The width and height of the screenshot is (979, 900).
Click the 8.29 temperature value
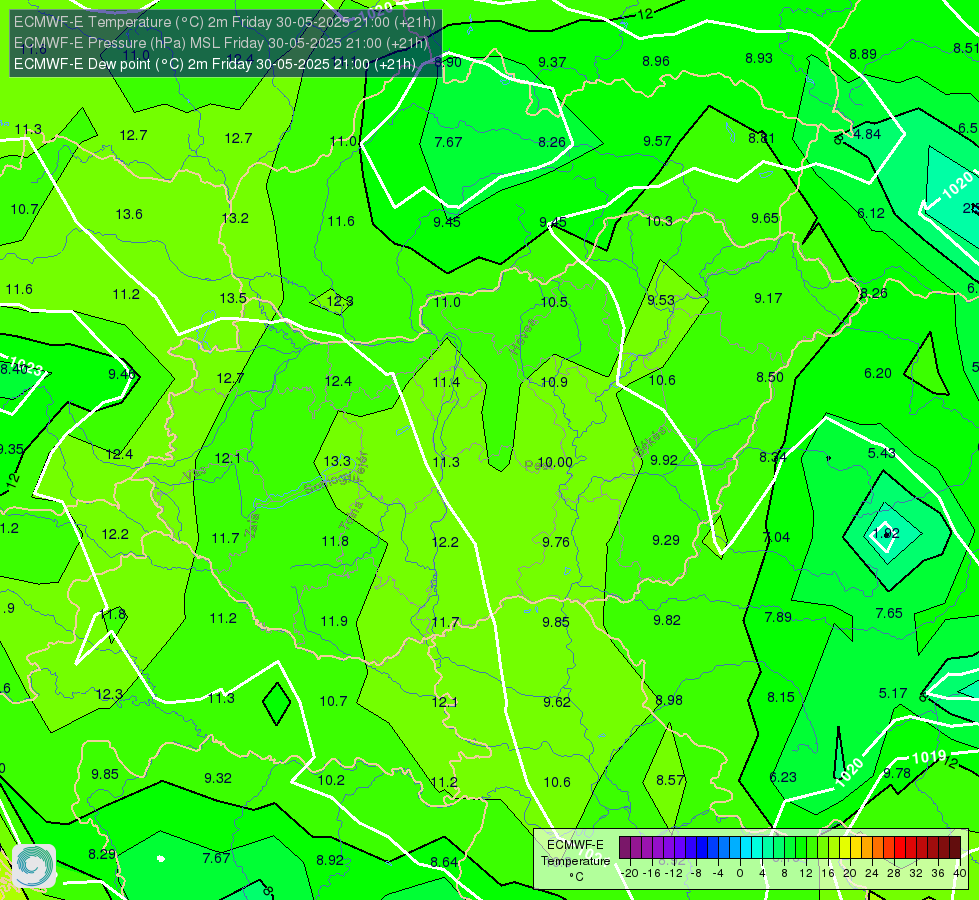pos(102,854)
